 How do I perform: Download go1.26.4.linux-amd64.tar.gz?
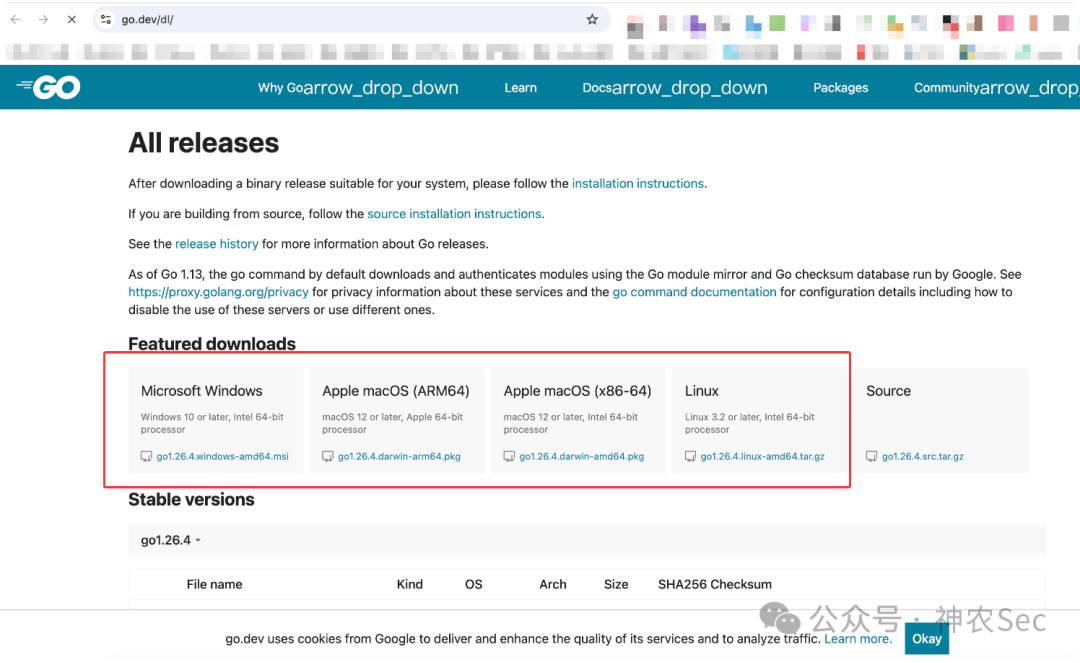762,456
